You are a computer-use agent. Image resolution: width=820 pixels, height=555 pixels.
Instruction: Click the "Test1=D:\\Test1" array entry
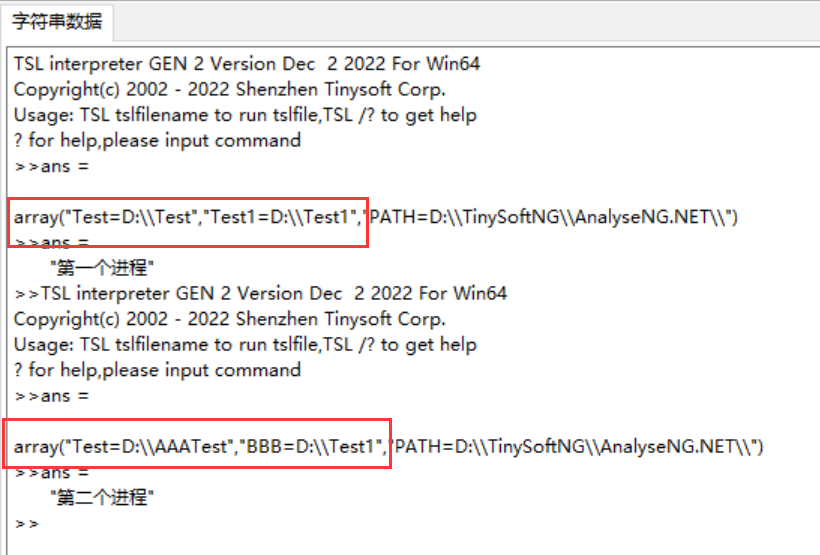pyautogui.click(x=282, y=217)
